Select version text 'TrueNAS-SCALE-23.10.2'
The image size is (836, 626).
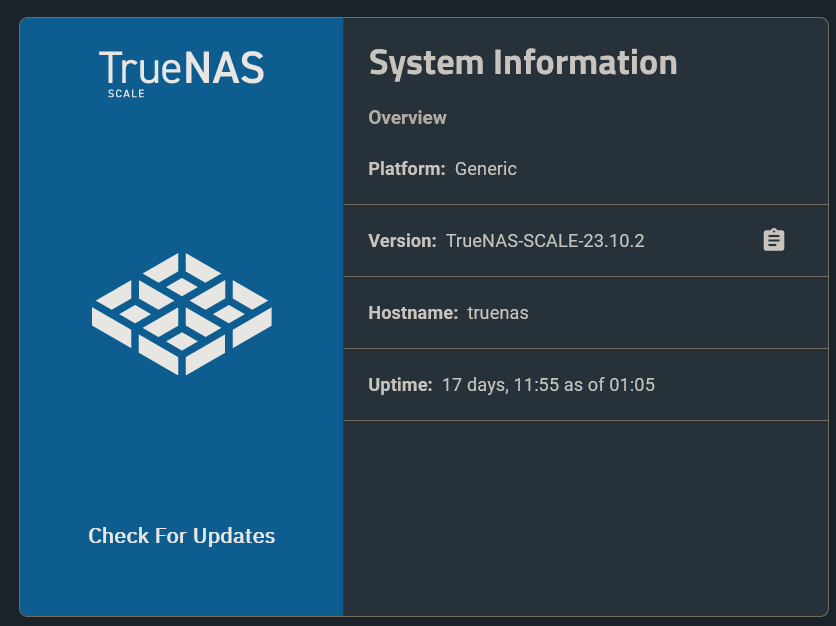click(545, 241)
